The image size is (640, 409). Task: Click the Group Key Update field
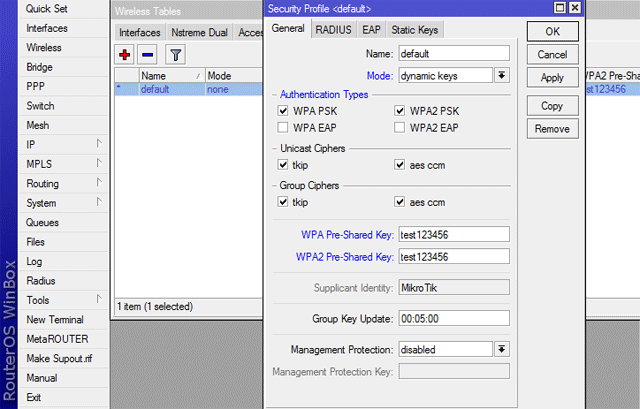[454, 318]
